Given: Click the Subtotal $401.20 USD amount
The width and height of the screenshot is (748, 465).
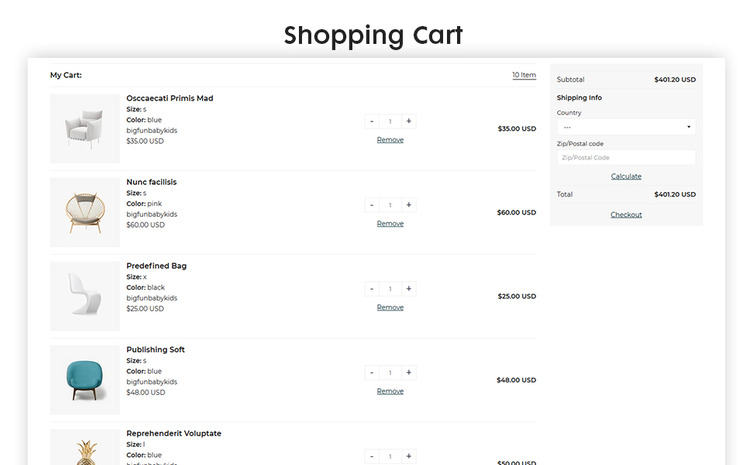Looking at the screenshot, I should click(675, 80).
